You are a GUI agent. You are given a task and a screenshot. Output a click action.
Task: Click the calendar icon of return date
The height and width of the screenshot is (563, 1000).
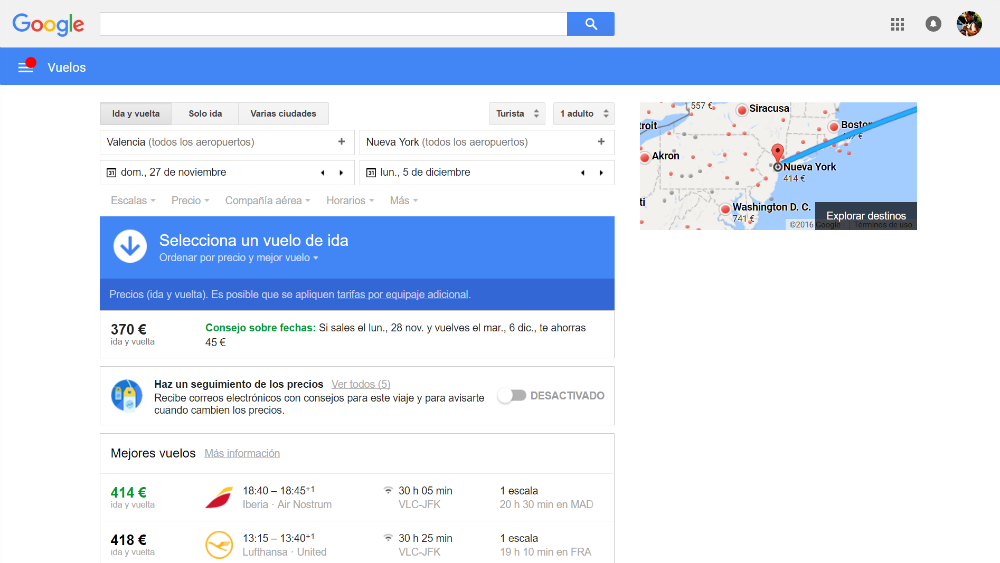(371, 172)
